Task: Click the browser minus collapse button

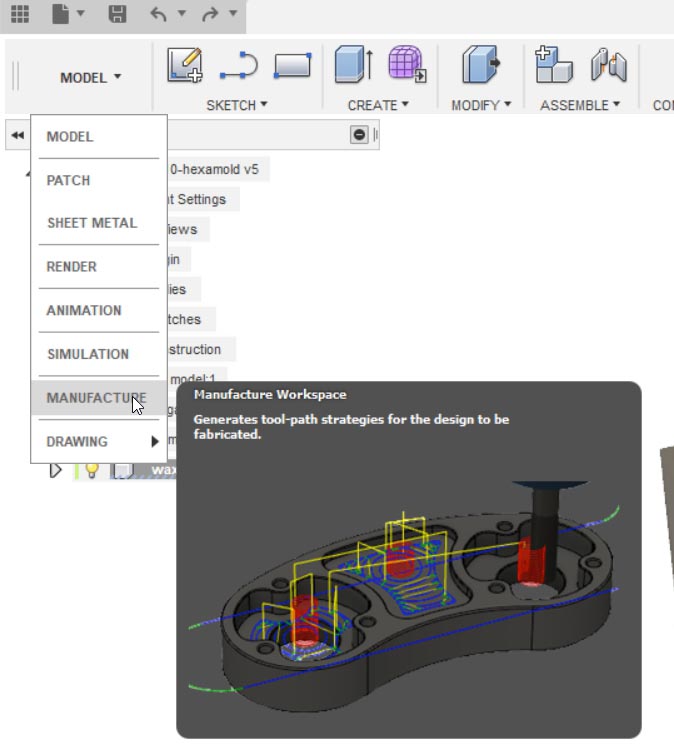Action: [x=359, y=135]
